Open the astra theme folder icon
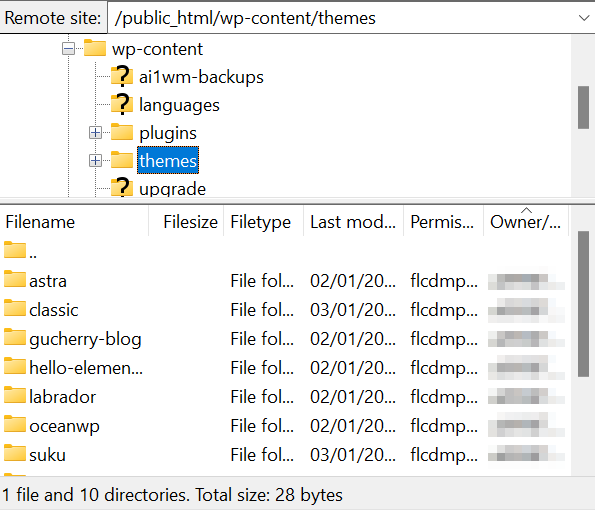 click(x=15, y=279)
